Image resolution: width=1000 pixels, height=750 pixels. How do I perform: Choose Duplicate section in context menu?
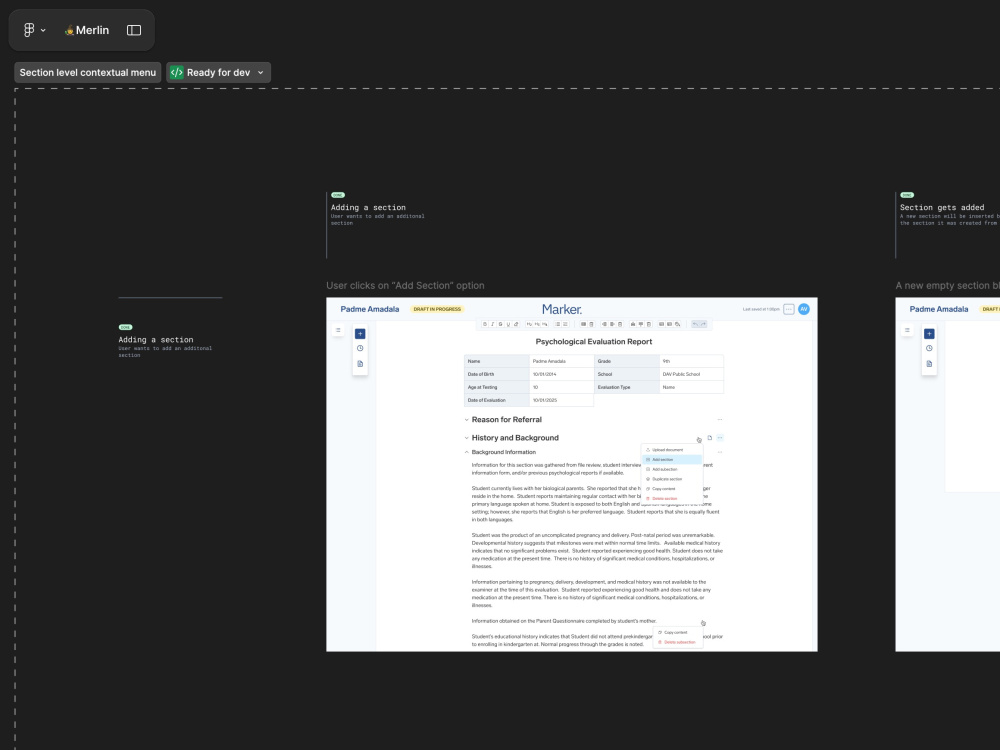click(672, 479)
